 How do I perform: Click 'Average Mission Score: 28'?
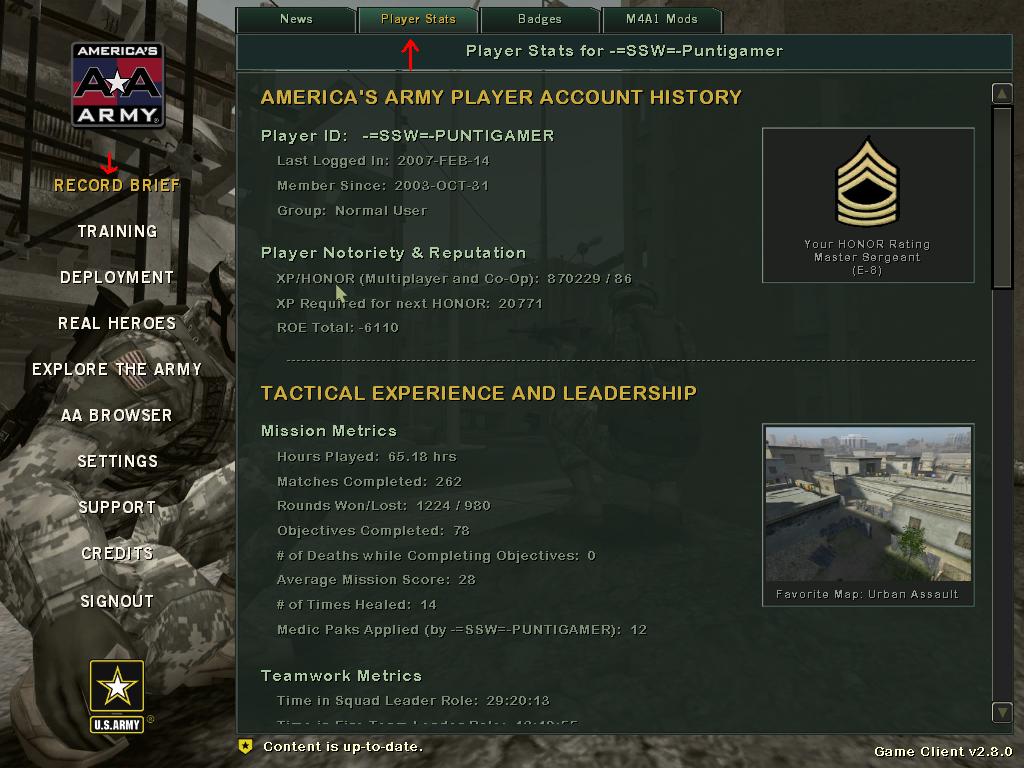(376, 580)
